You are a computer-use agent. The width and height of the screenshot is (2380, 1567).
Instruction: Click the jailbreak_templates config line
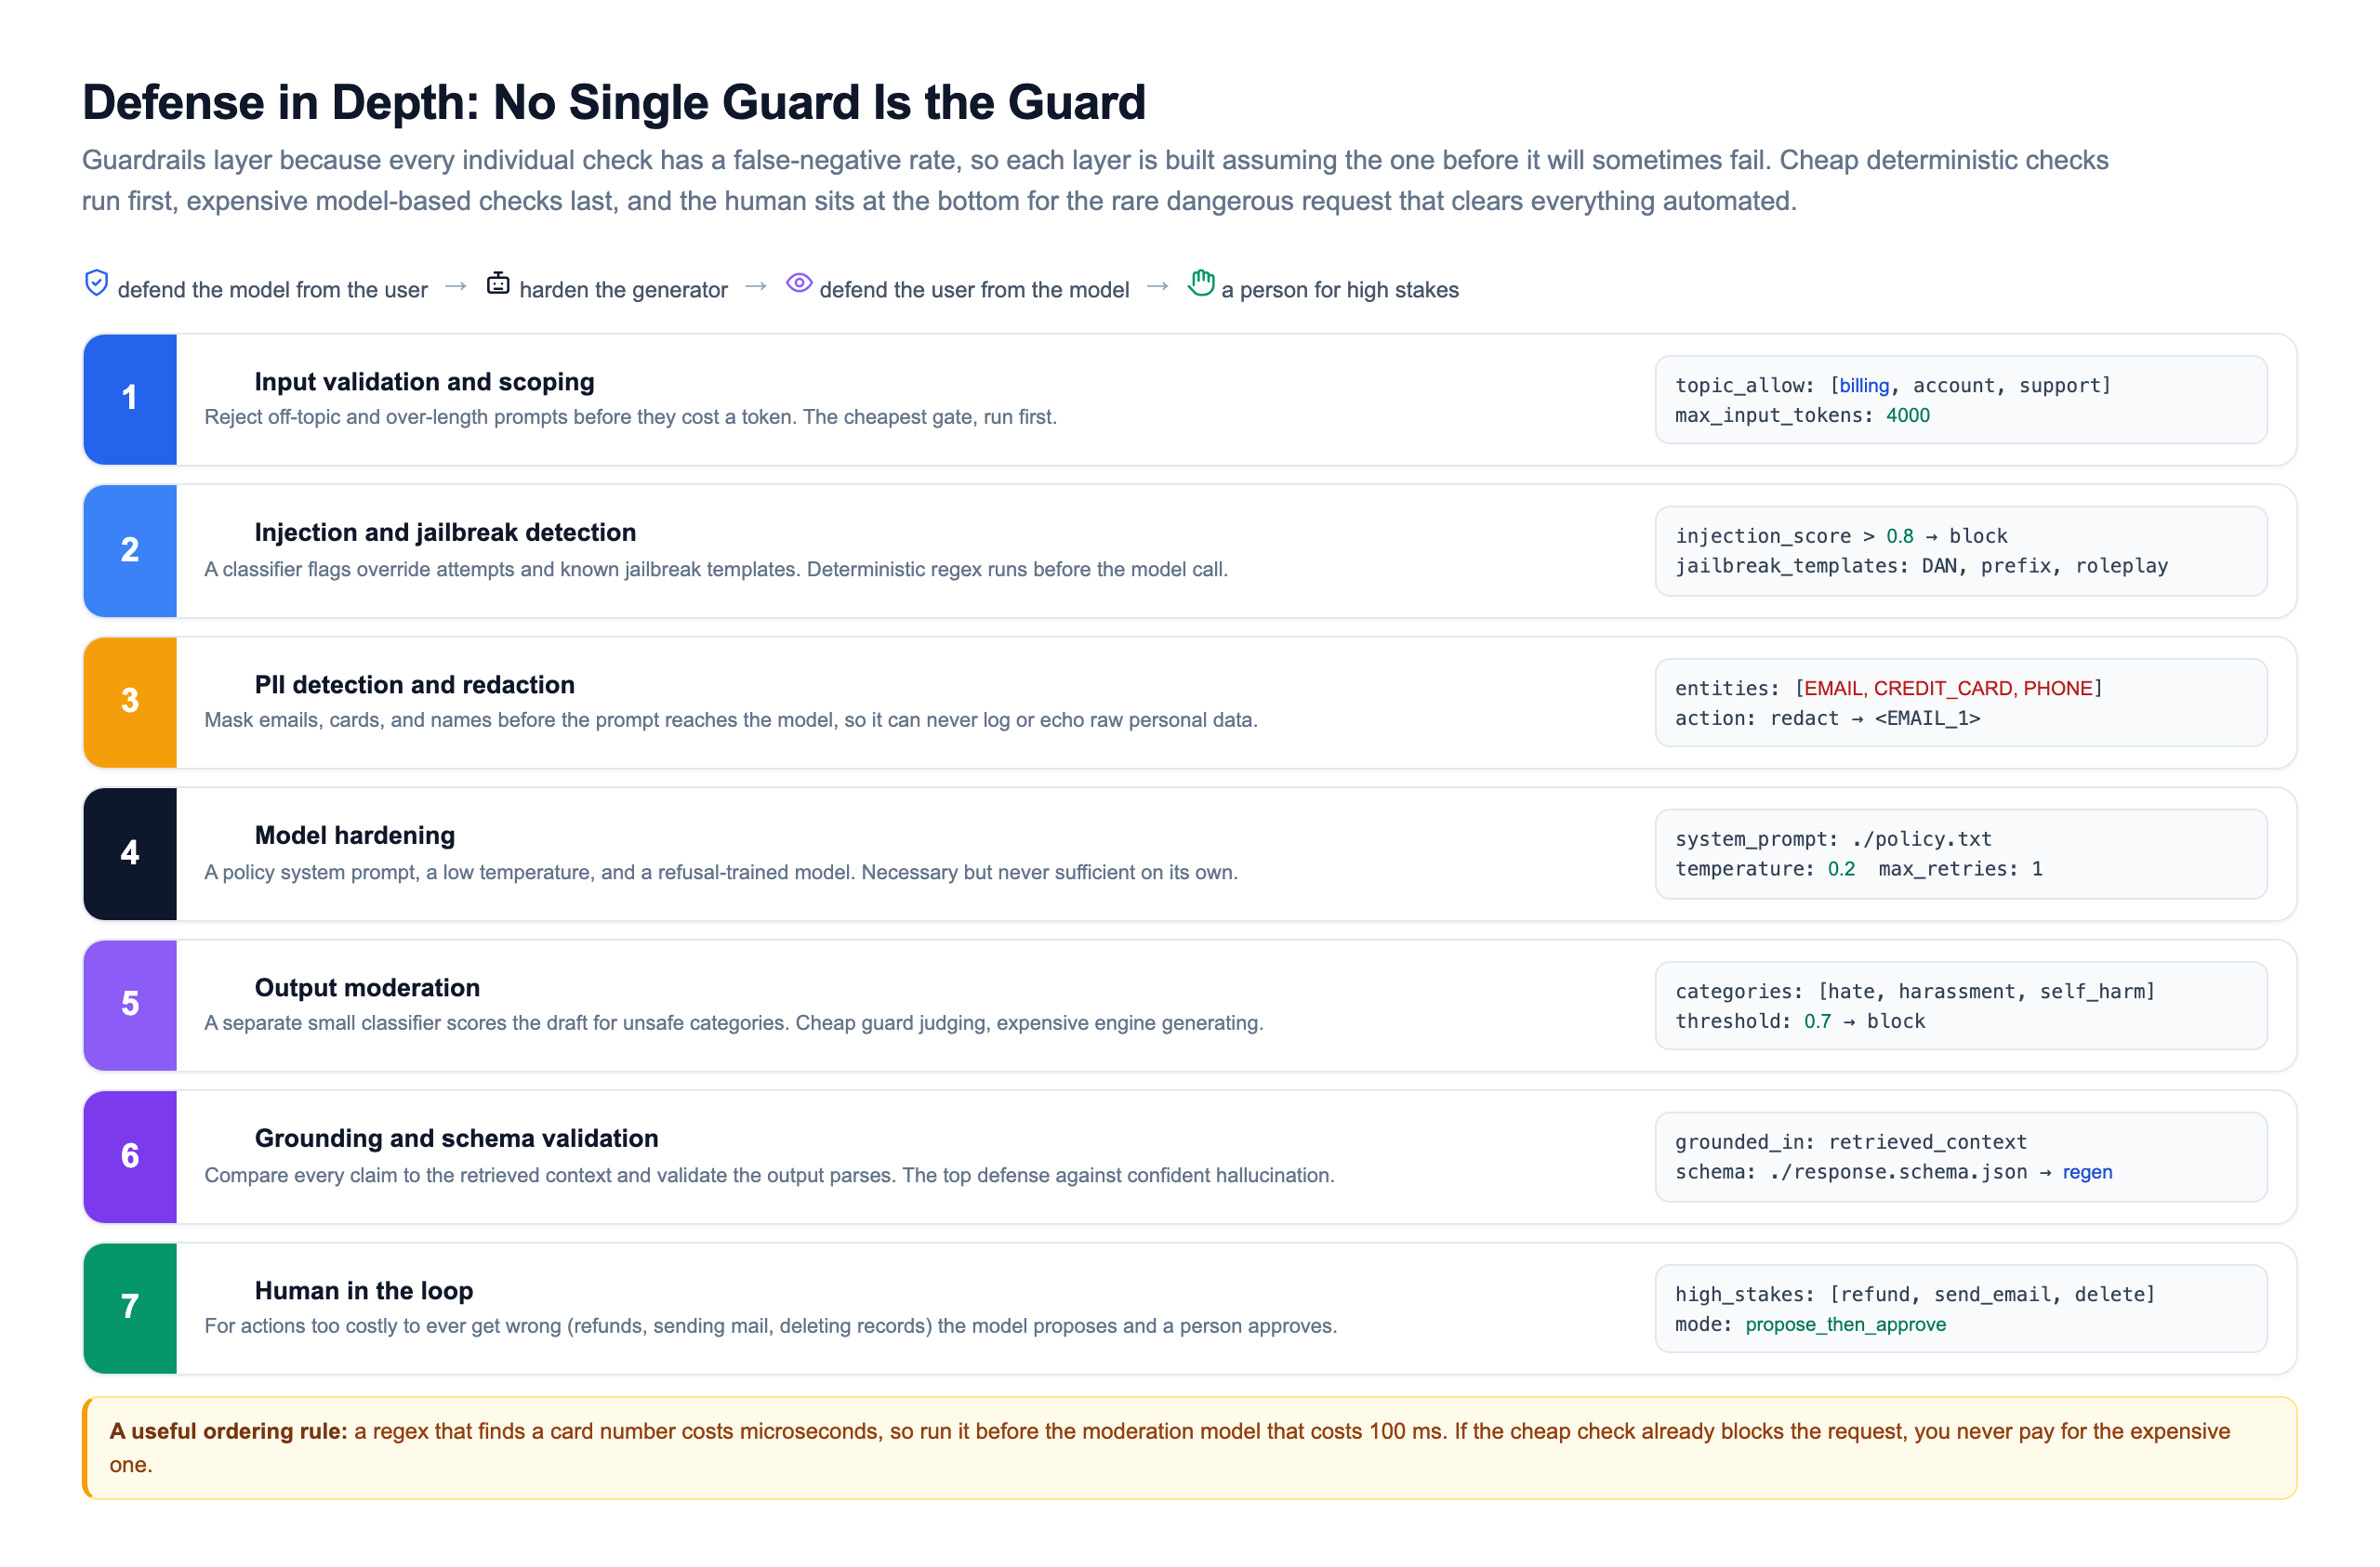(x=1921, y=566)
